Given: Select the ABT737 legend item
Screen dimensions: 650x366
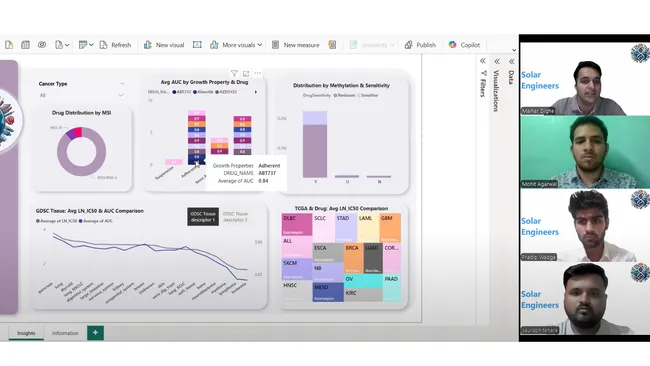Looking at the screenshot, I should tap(182, 92).
